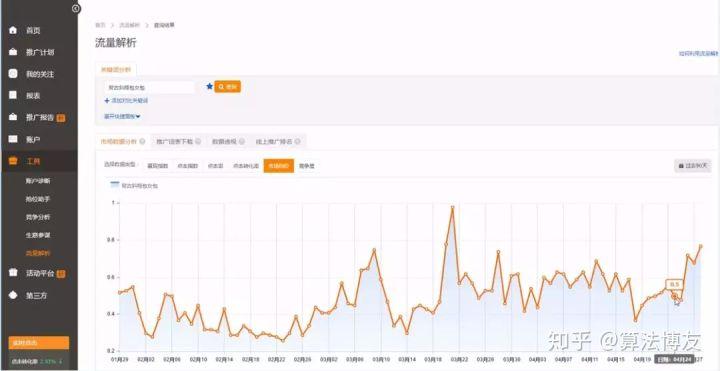
Task: Open 报表 via its sidebar icon
Action: [x=13, y=95]
